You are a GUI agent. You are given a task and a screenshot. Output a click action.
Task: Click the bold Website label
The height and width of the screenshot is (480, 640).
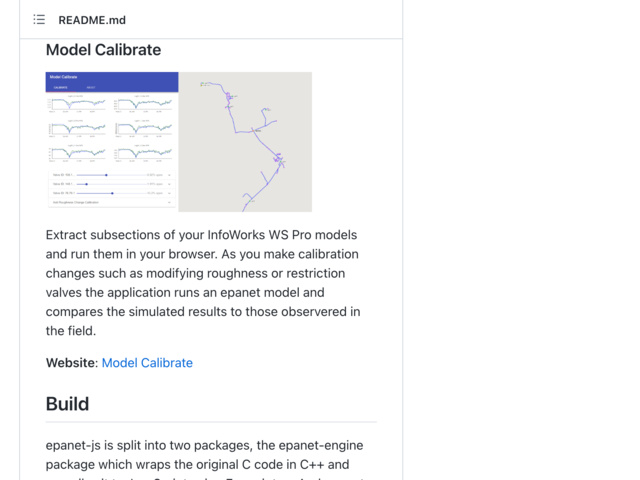tap(71, 363)
